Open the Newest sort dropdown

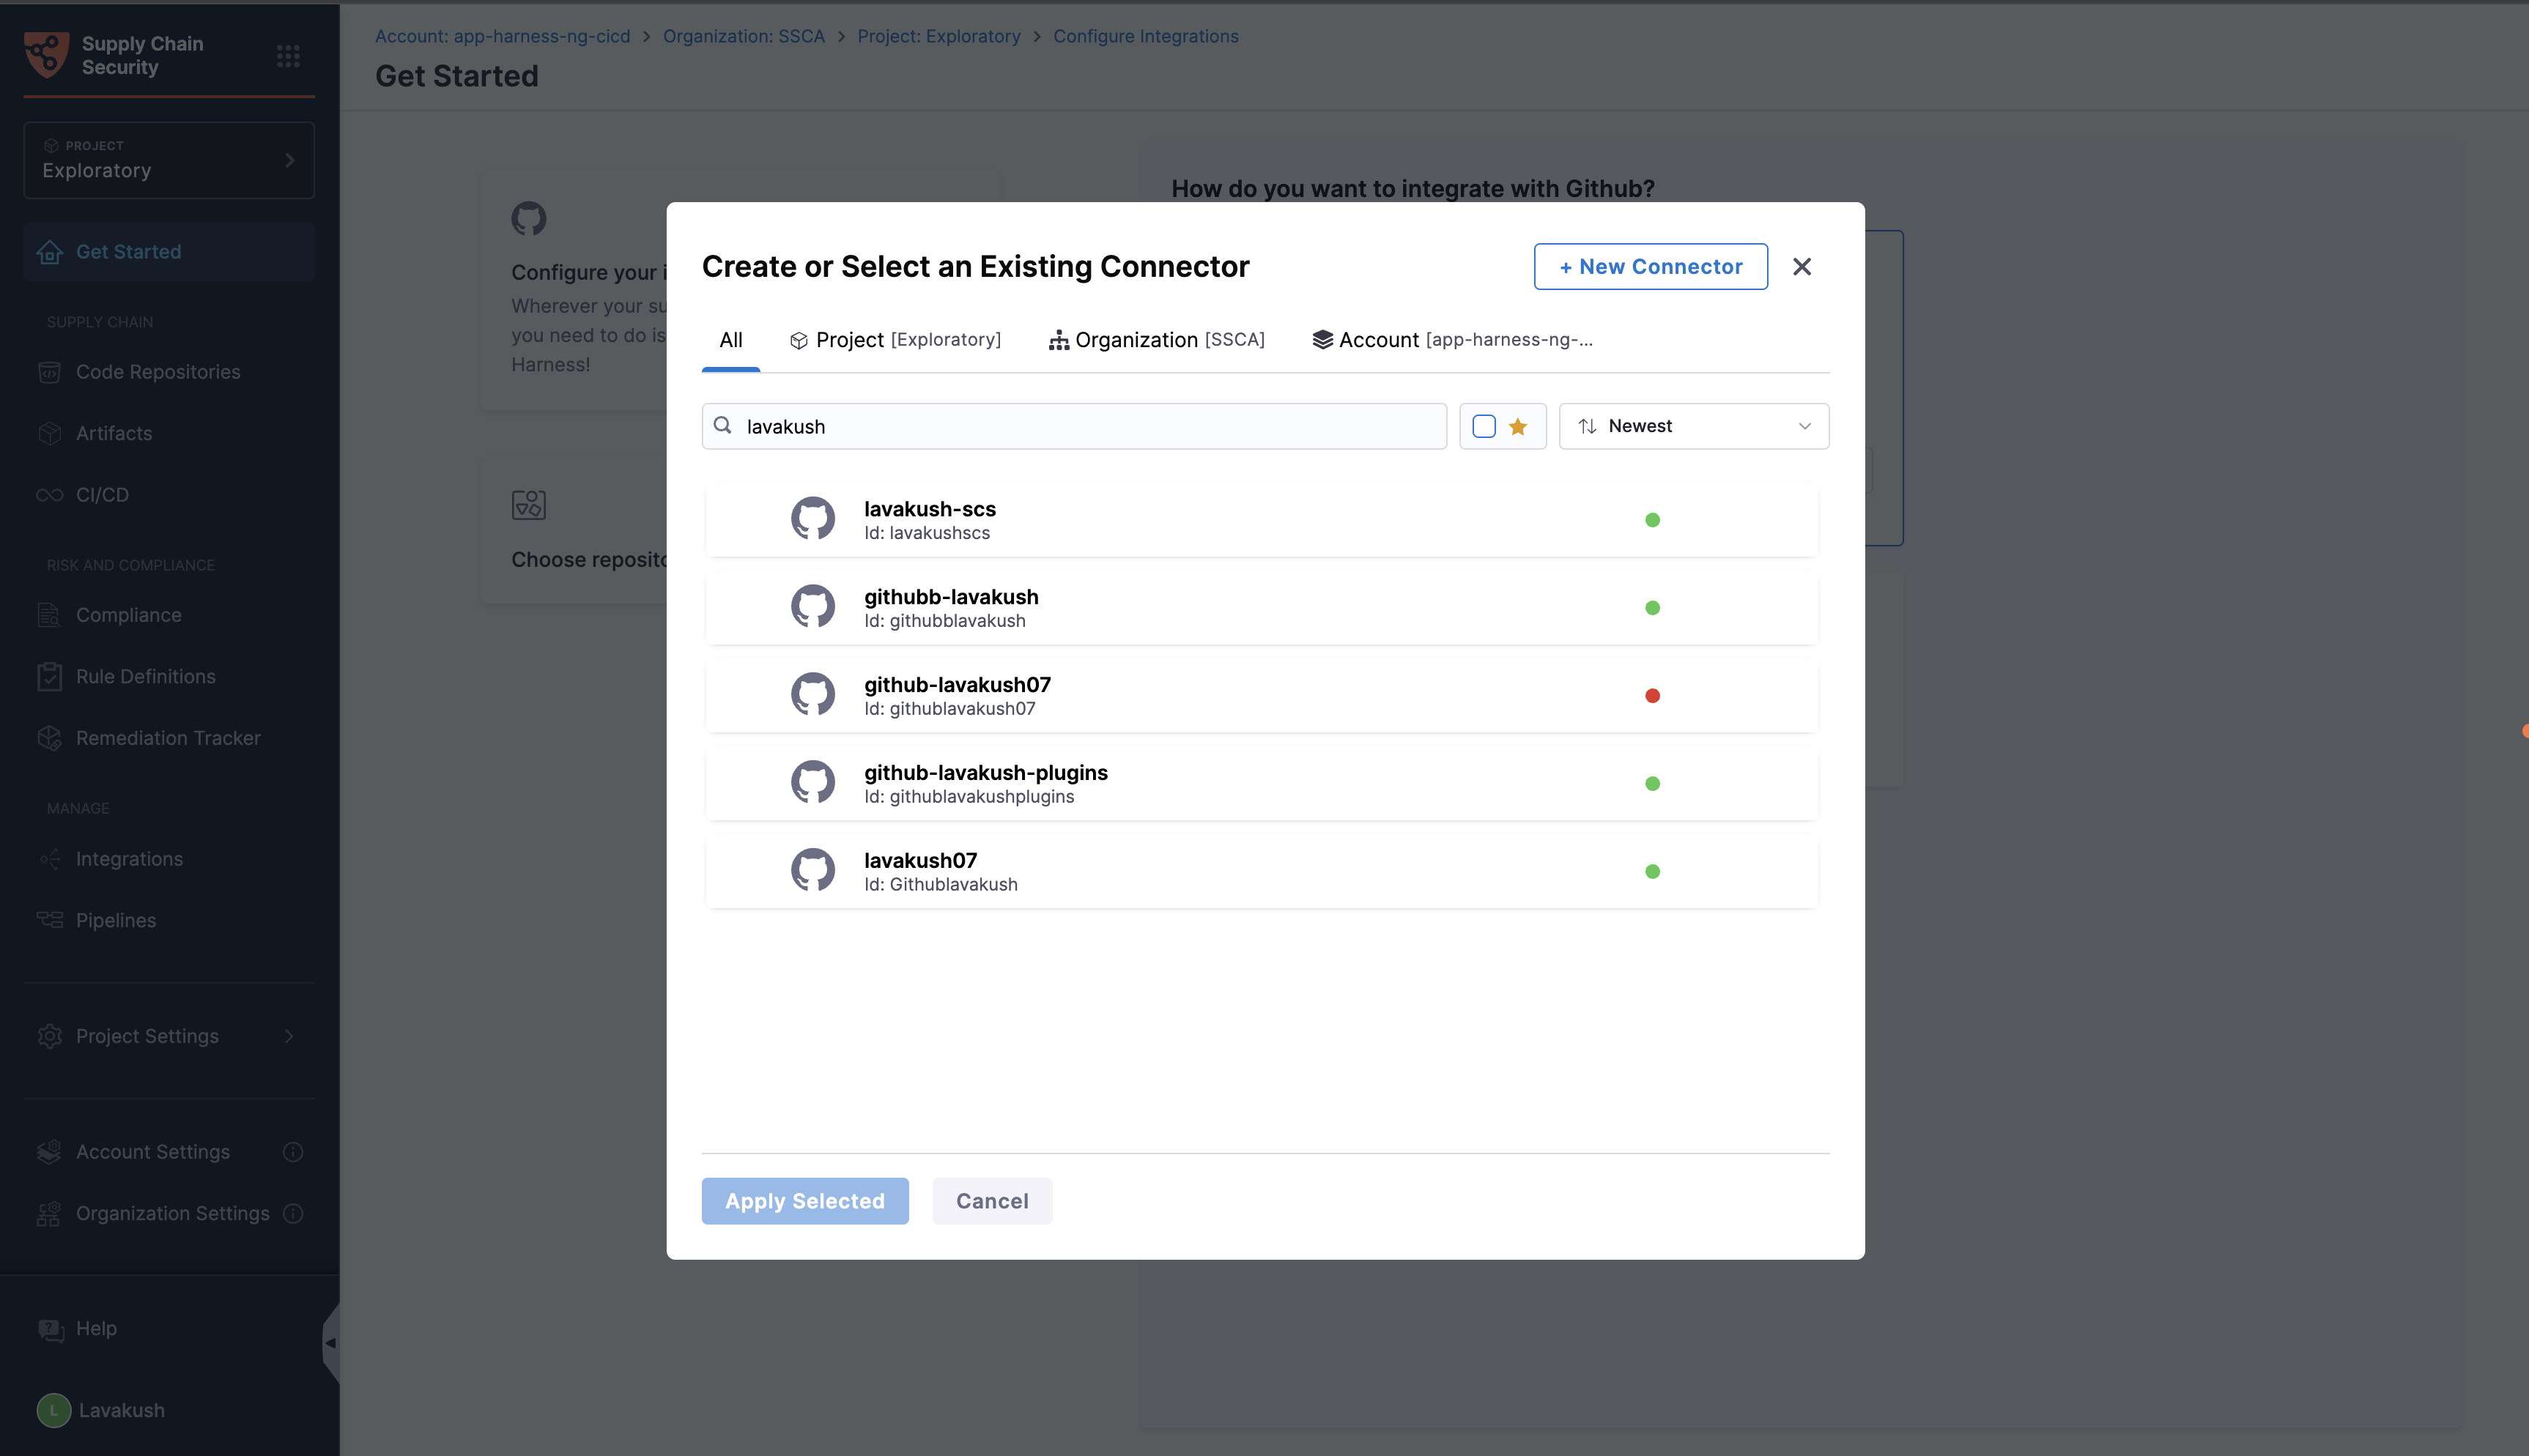coord(1694,426)
